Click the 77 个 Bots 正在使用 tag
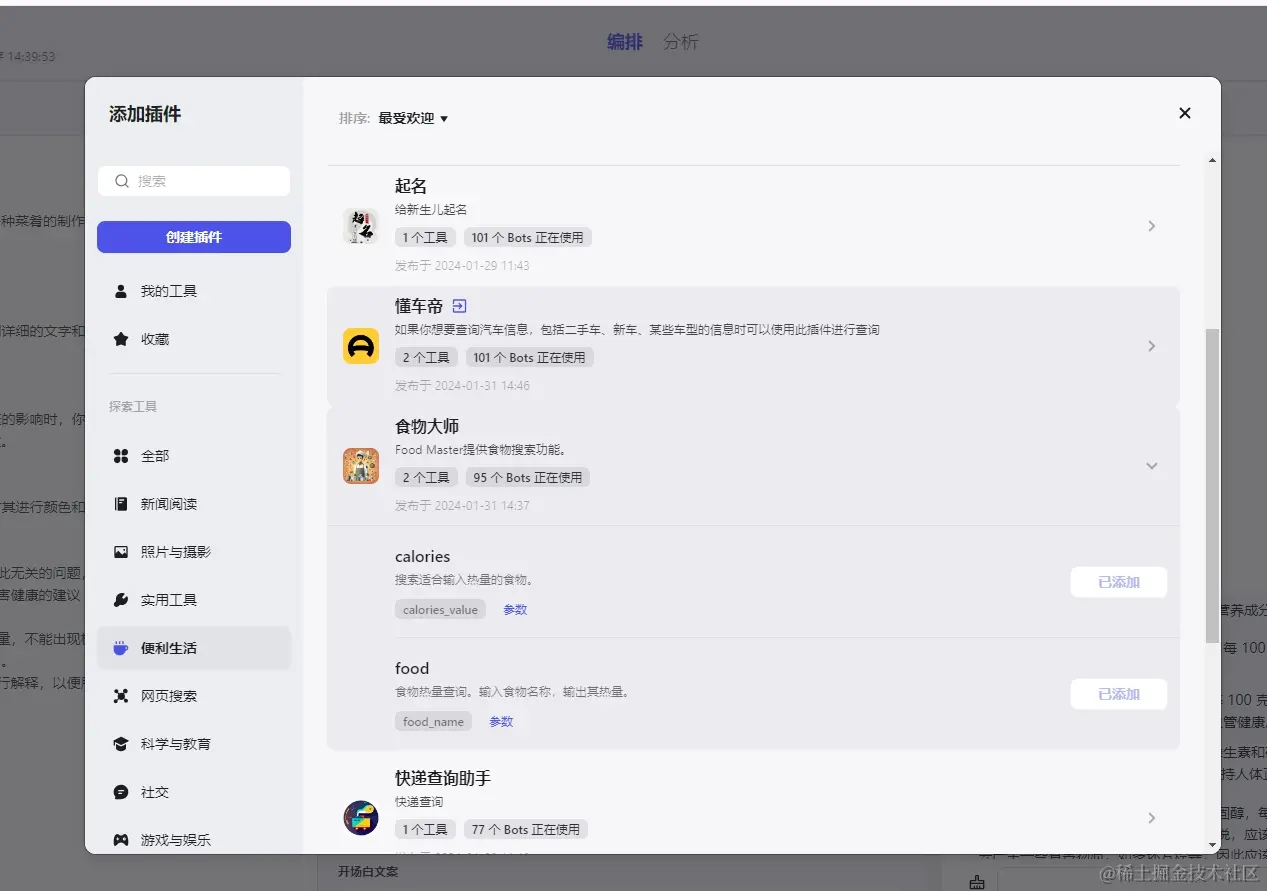The width and height of the screenshot is (1267, 891). (526, 830)
